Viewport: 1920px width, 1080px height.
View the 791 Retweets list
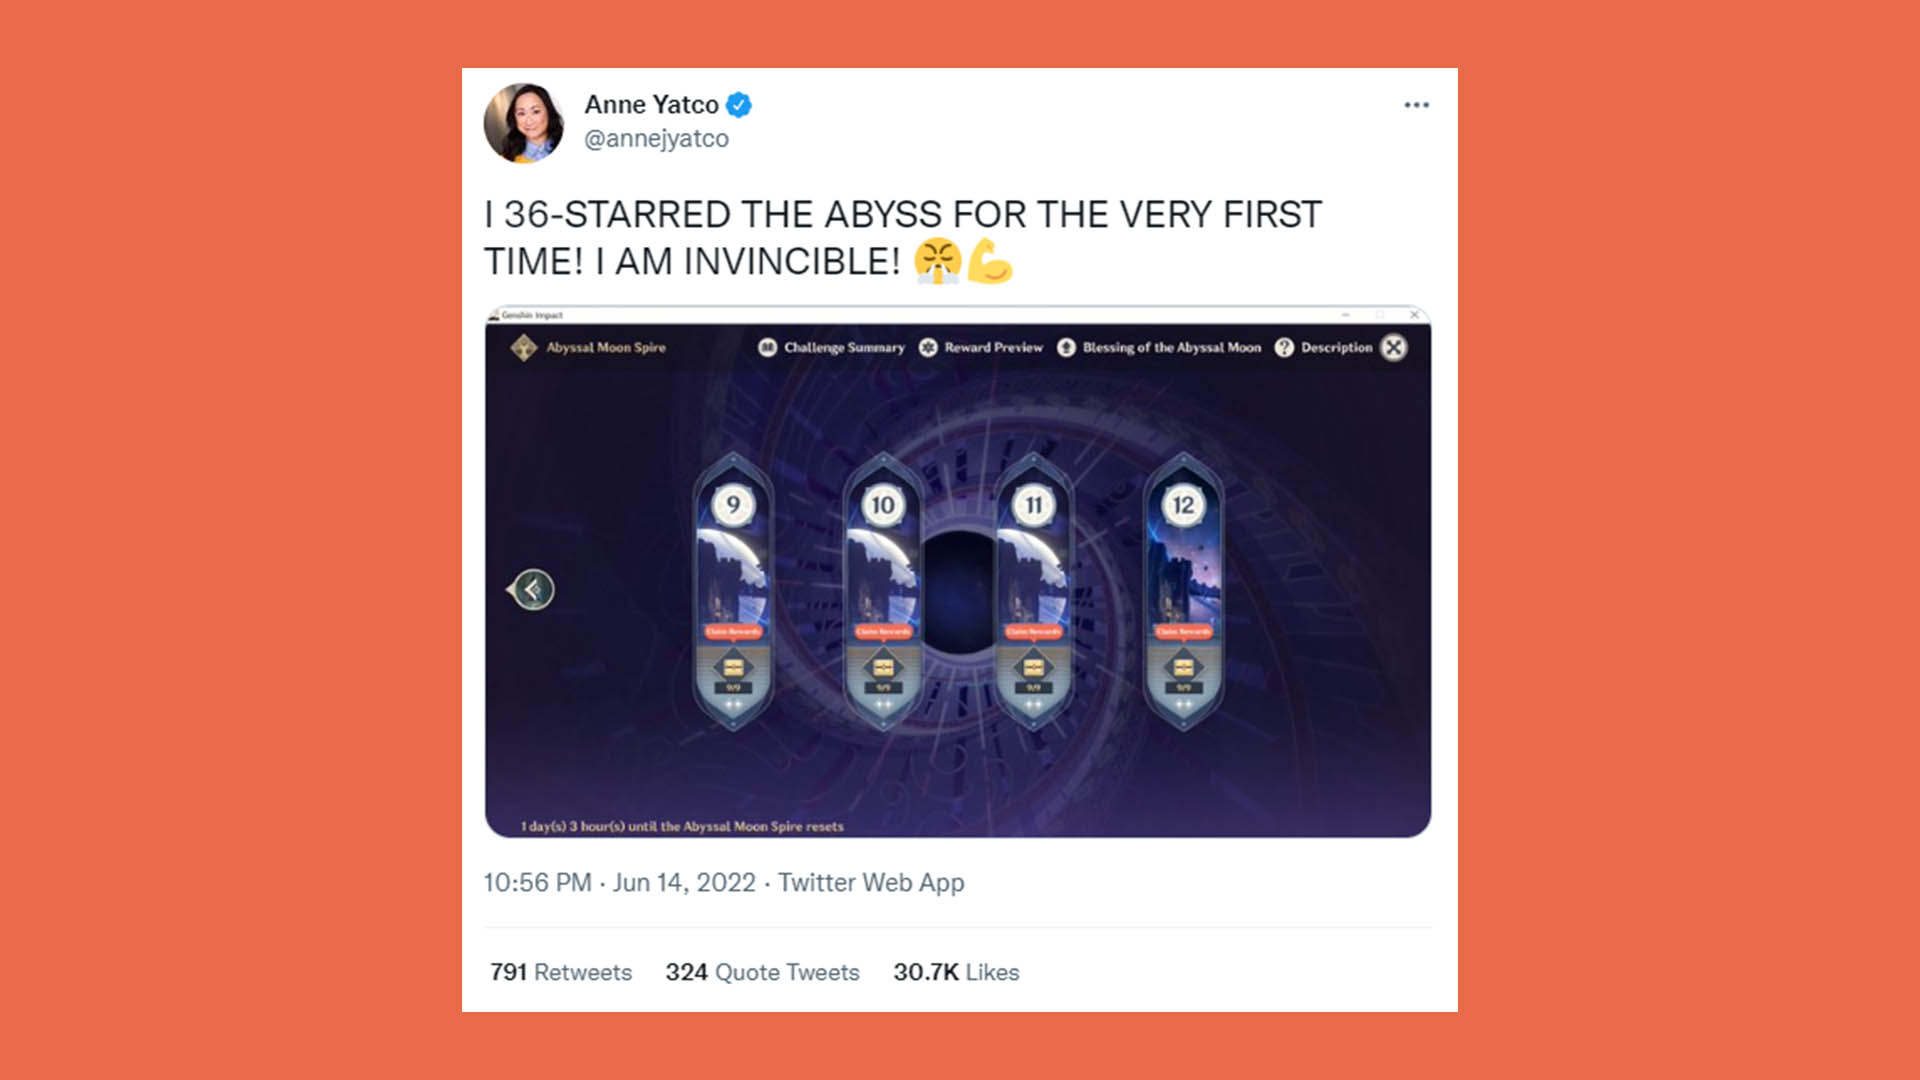[x=561, y=972]
